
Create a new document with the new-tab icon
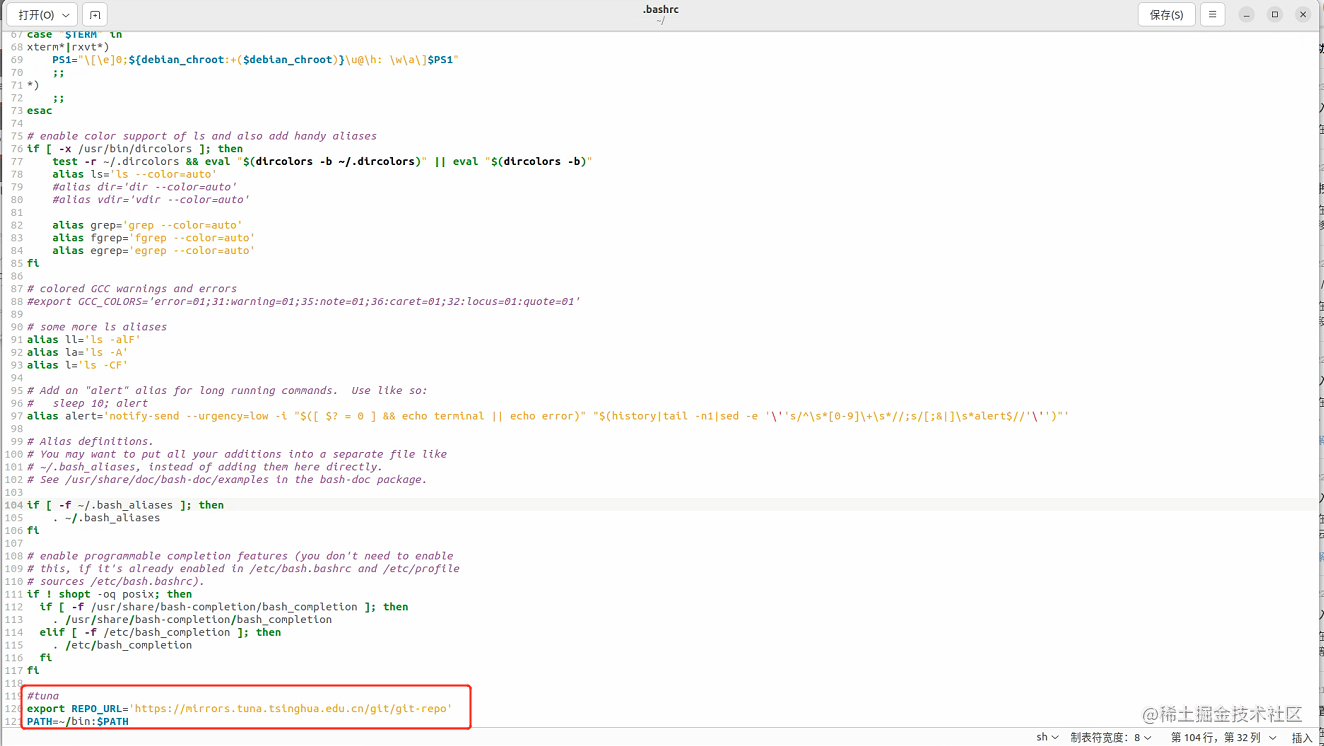coord(95,15)
